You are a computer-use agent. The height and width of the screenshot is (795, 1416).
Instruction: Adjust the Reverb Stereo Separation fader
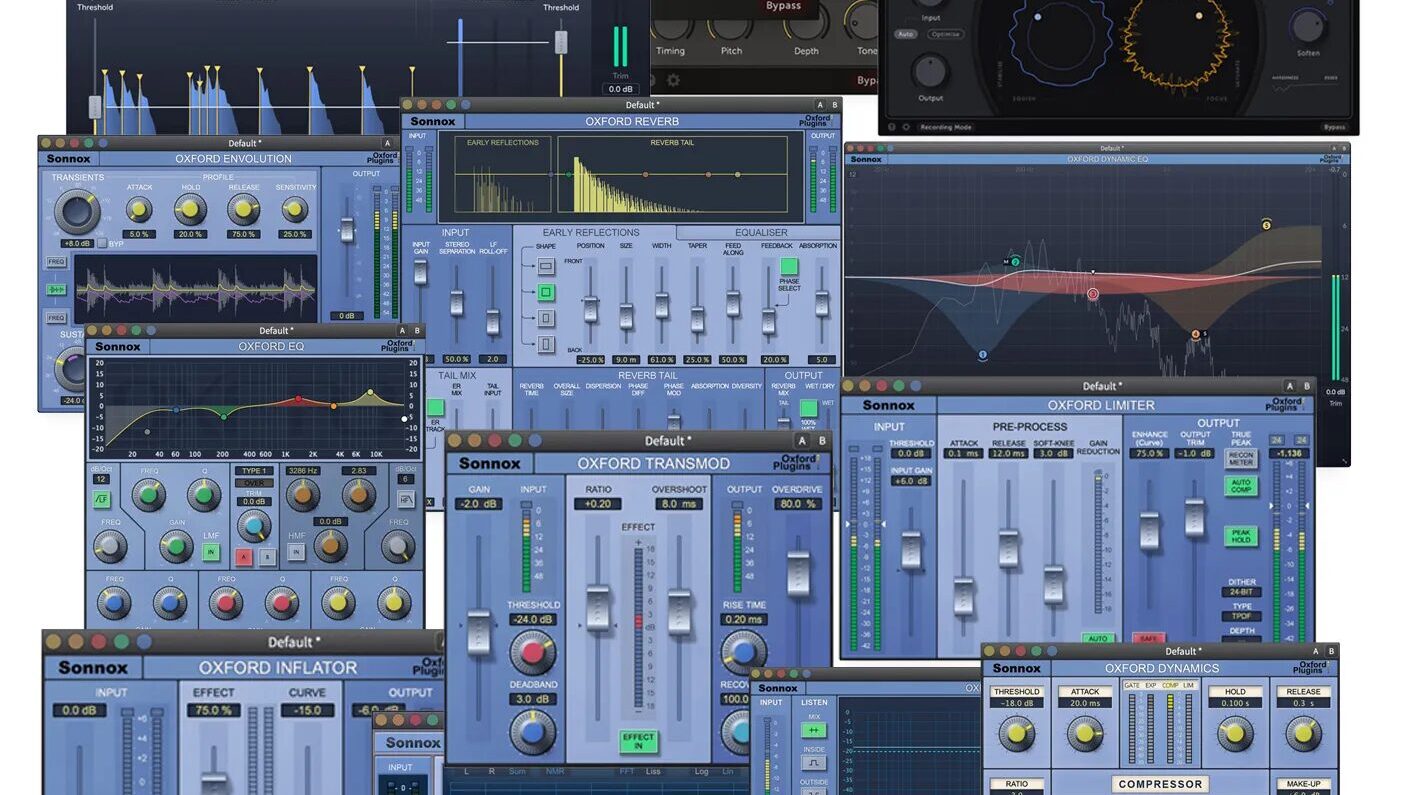tap(457, 304)
